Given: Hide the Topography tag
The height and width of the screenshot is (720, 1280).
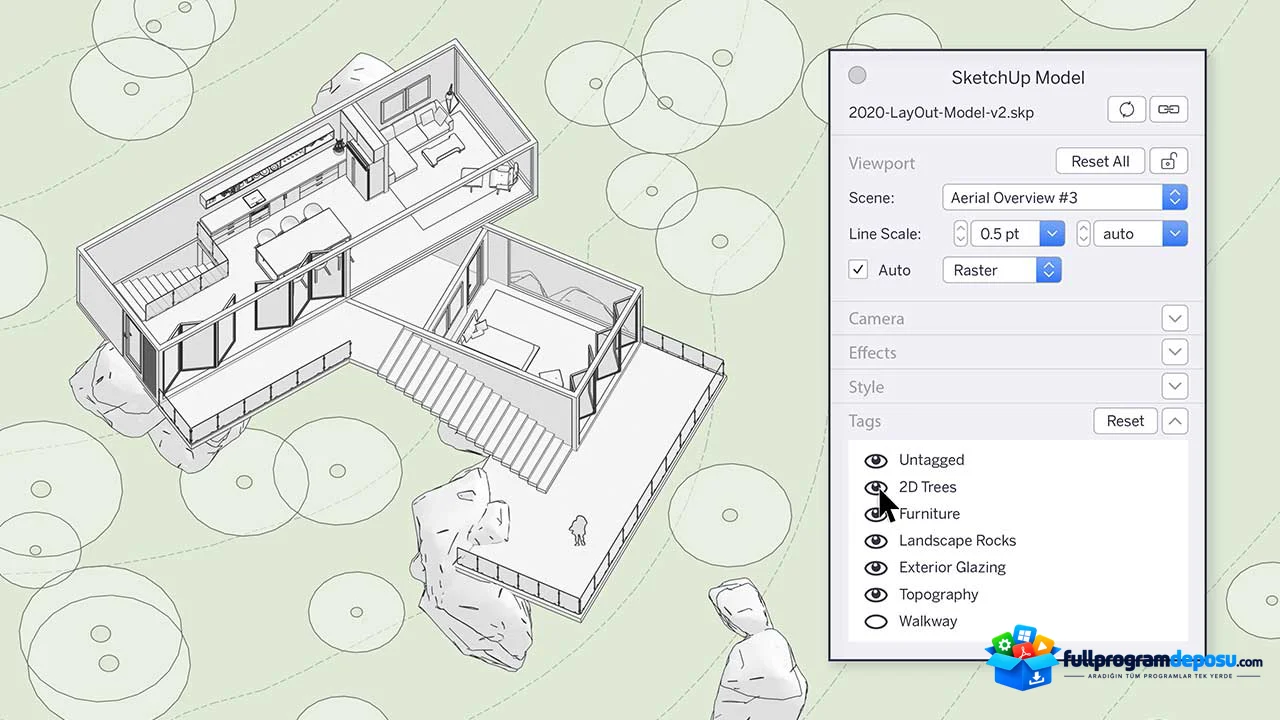Looking at the screenshot, I should coord(876,594).
